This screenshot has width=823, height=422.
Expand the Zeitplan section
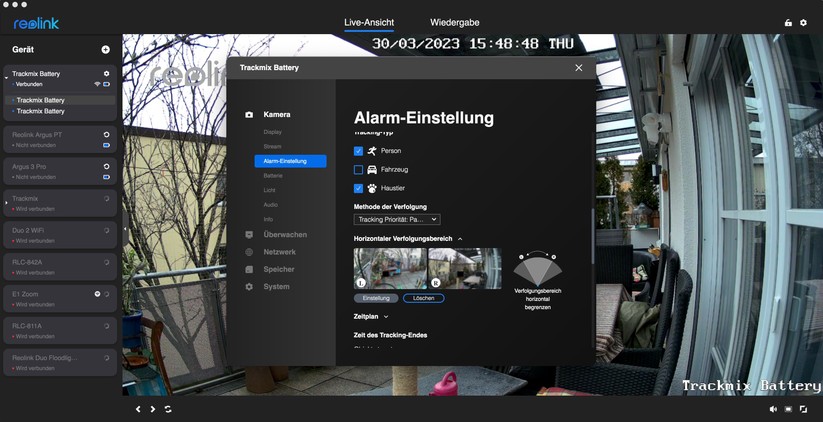(386, 316)
